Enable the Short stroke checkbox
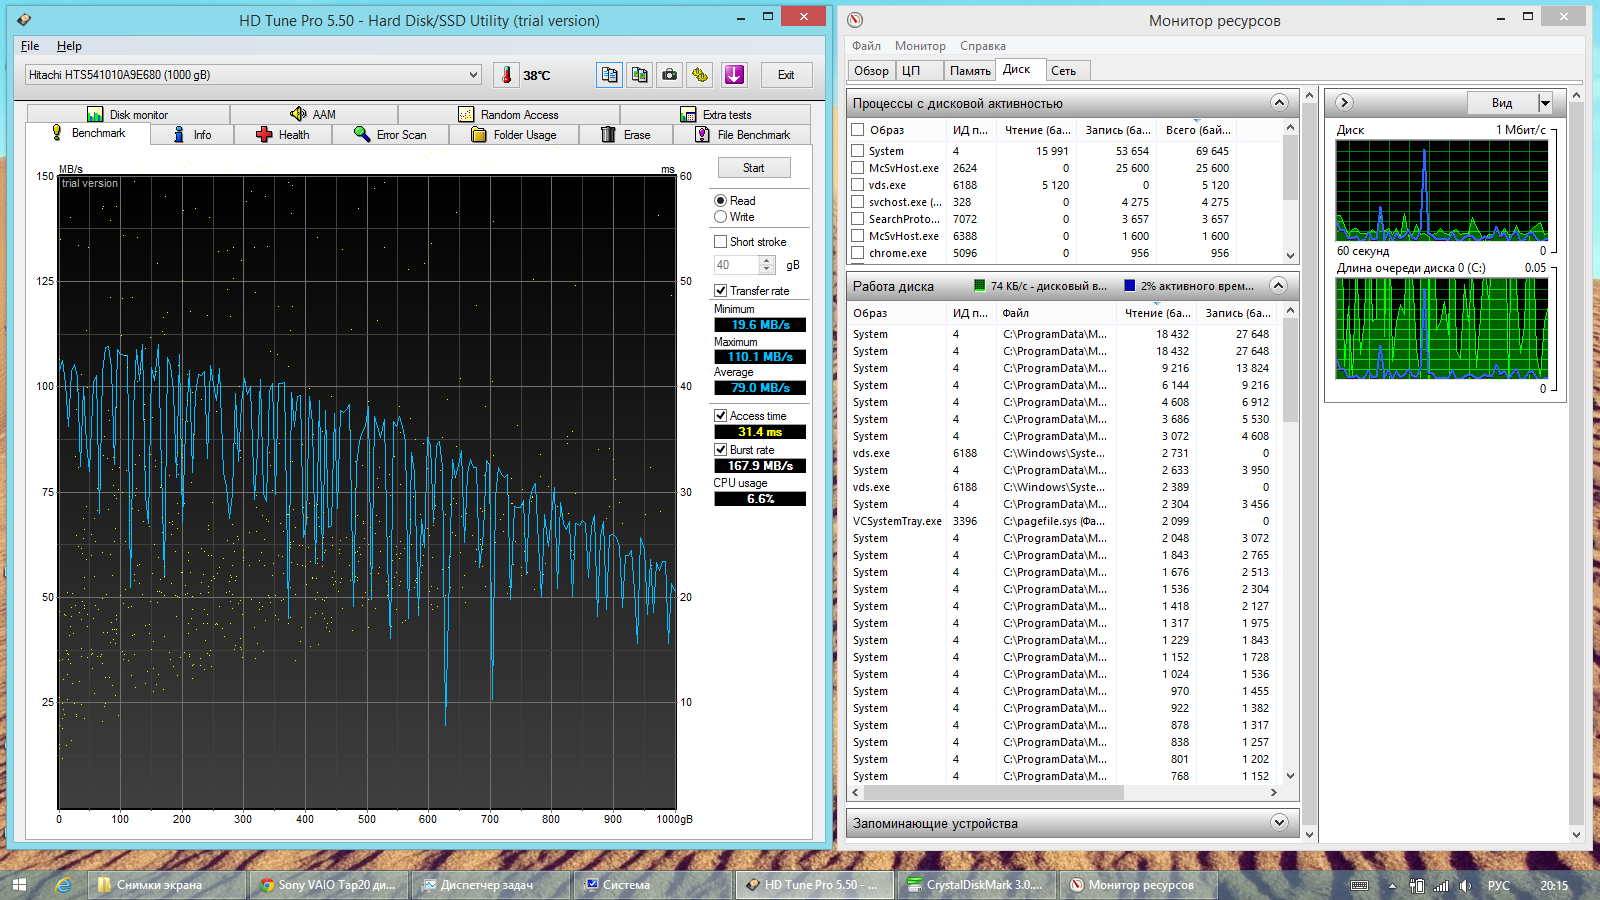The width and height of the screenshot is (1600, 900). [720, 242]
